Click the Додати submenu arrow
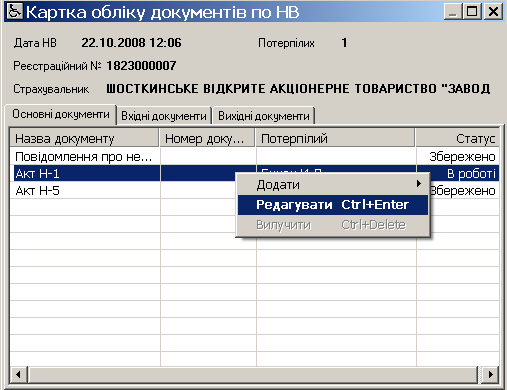The height and width of the screenshot is (390, 507). pos(419,184)
